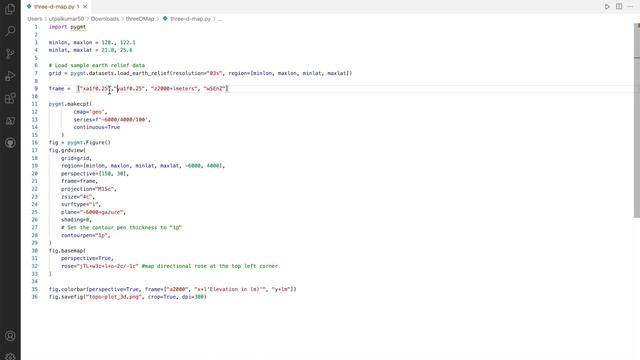Click the 'minlat, maxlat' assignment line
The height and width of the screenshot is (360, 640).
91,50
